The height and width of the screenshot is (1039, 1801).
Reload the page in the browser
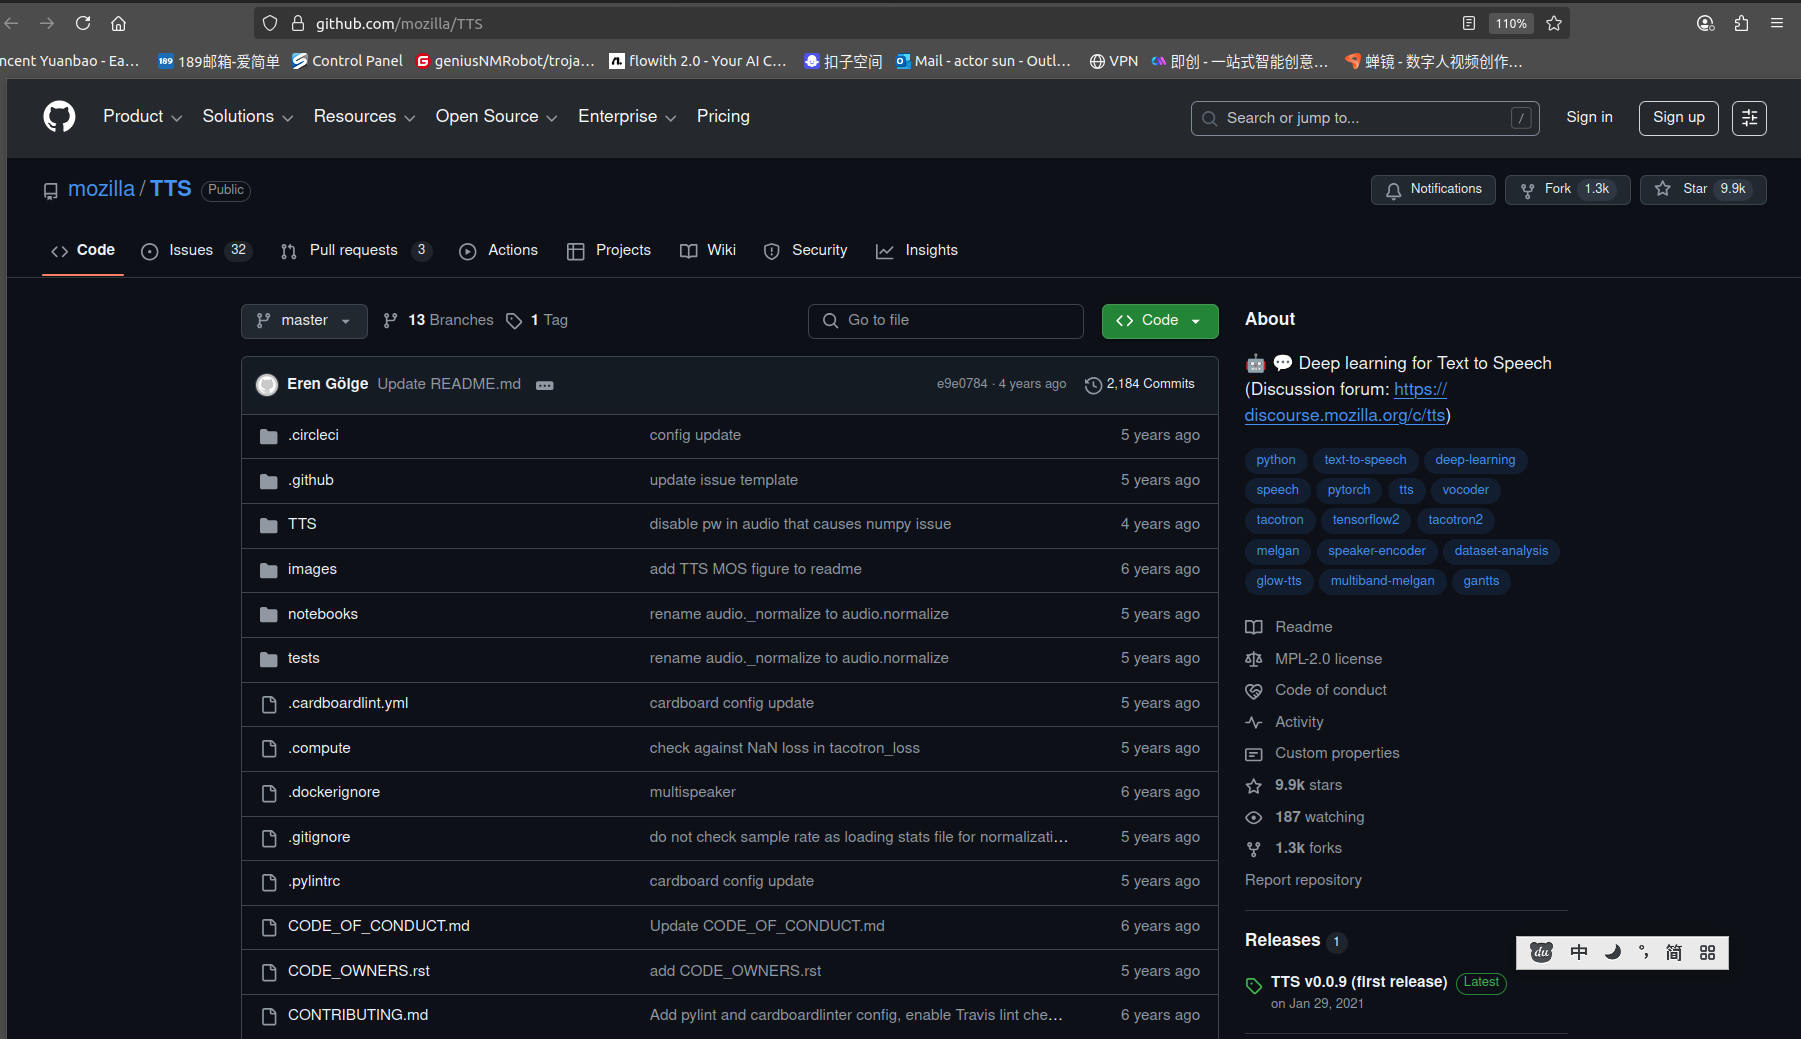pos(83,23)
